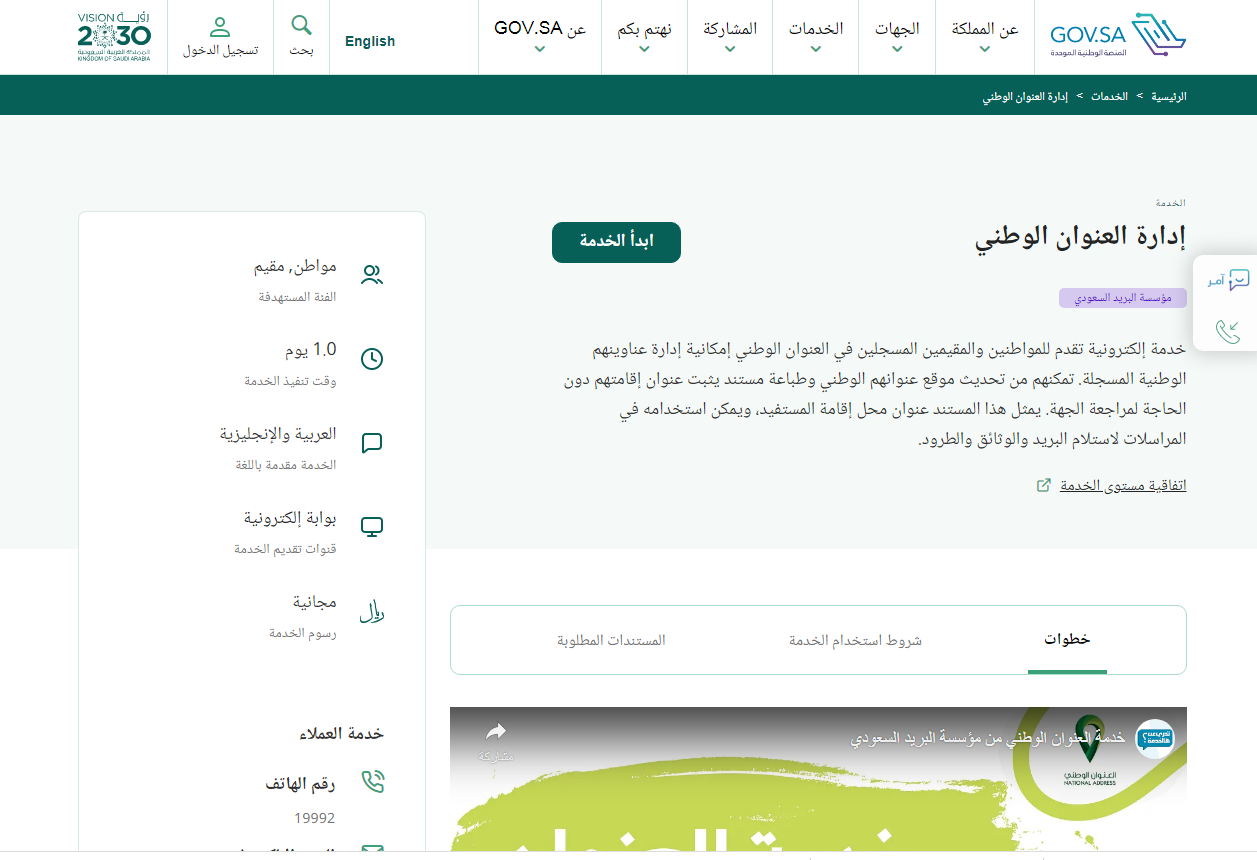
Task: Open the اتفاقية مستوى الخدمة link
Action: pyautogui.click(x=1122, y=485)
